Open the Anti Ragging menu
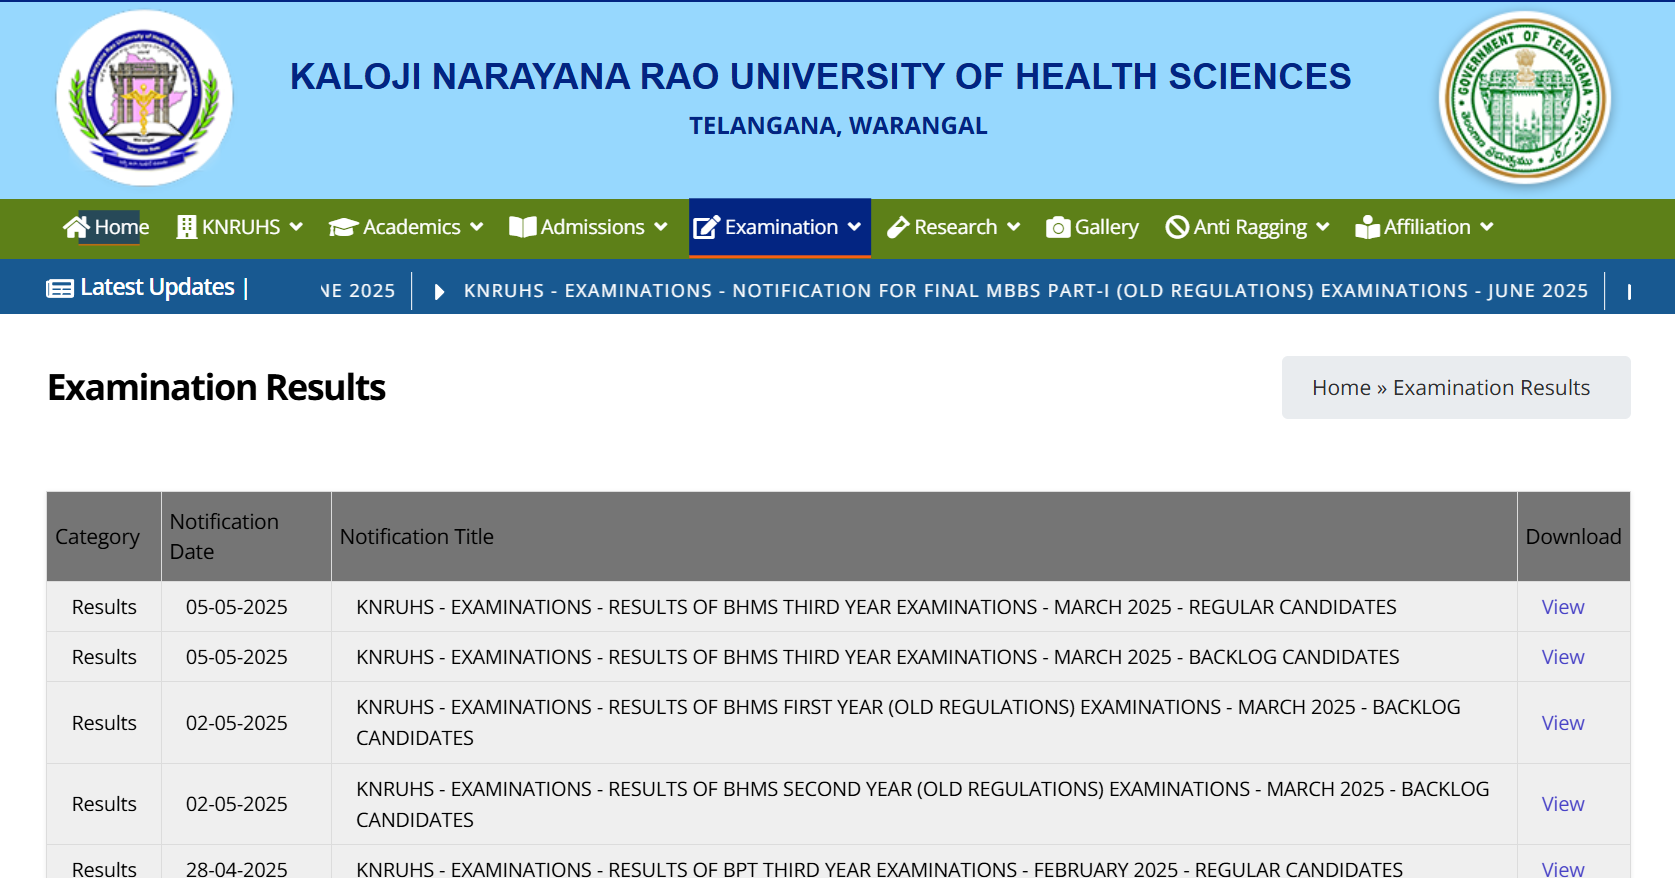The height and width of the screenshot is (878, 1675). 1250,227
